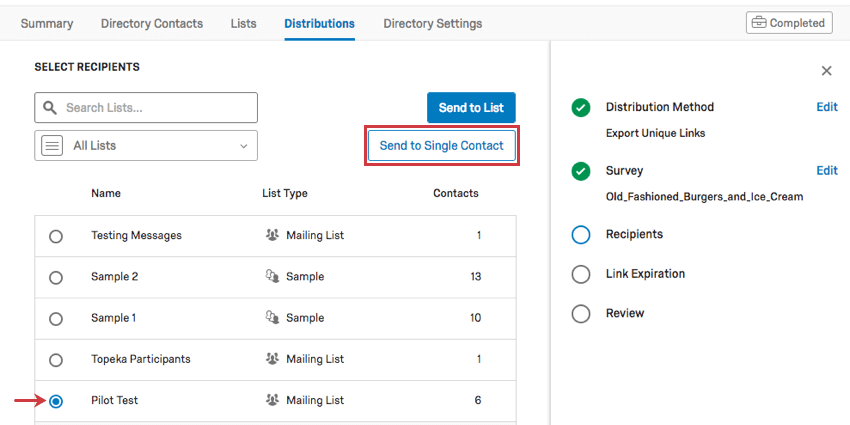Select the Topeka Participants radio button
850x425 pixels.
56,360
